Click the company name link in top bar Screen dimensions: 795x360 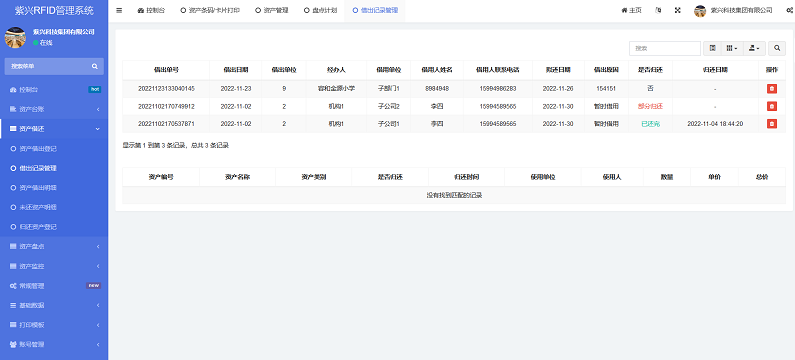coord(741,10)
